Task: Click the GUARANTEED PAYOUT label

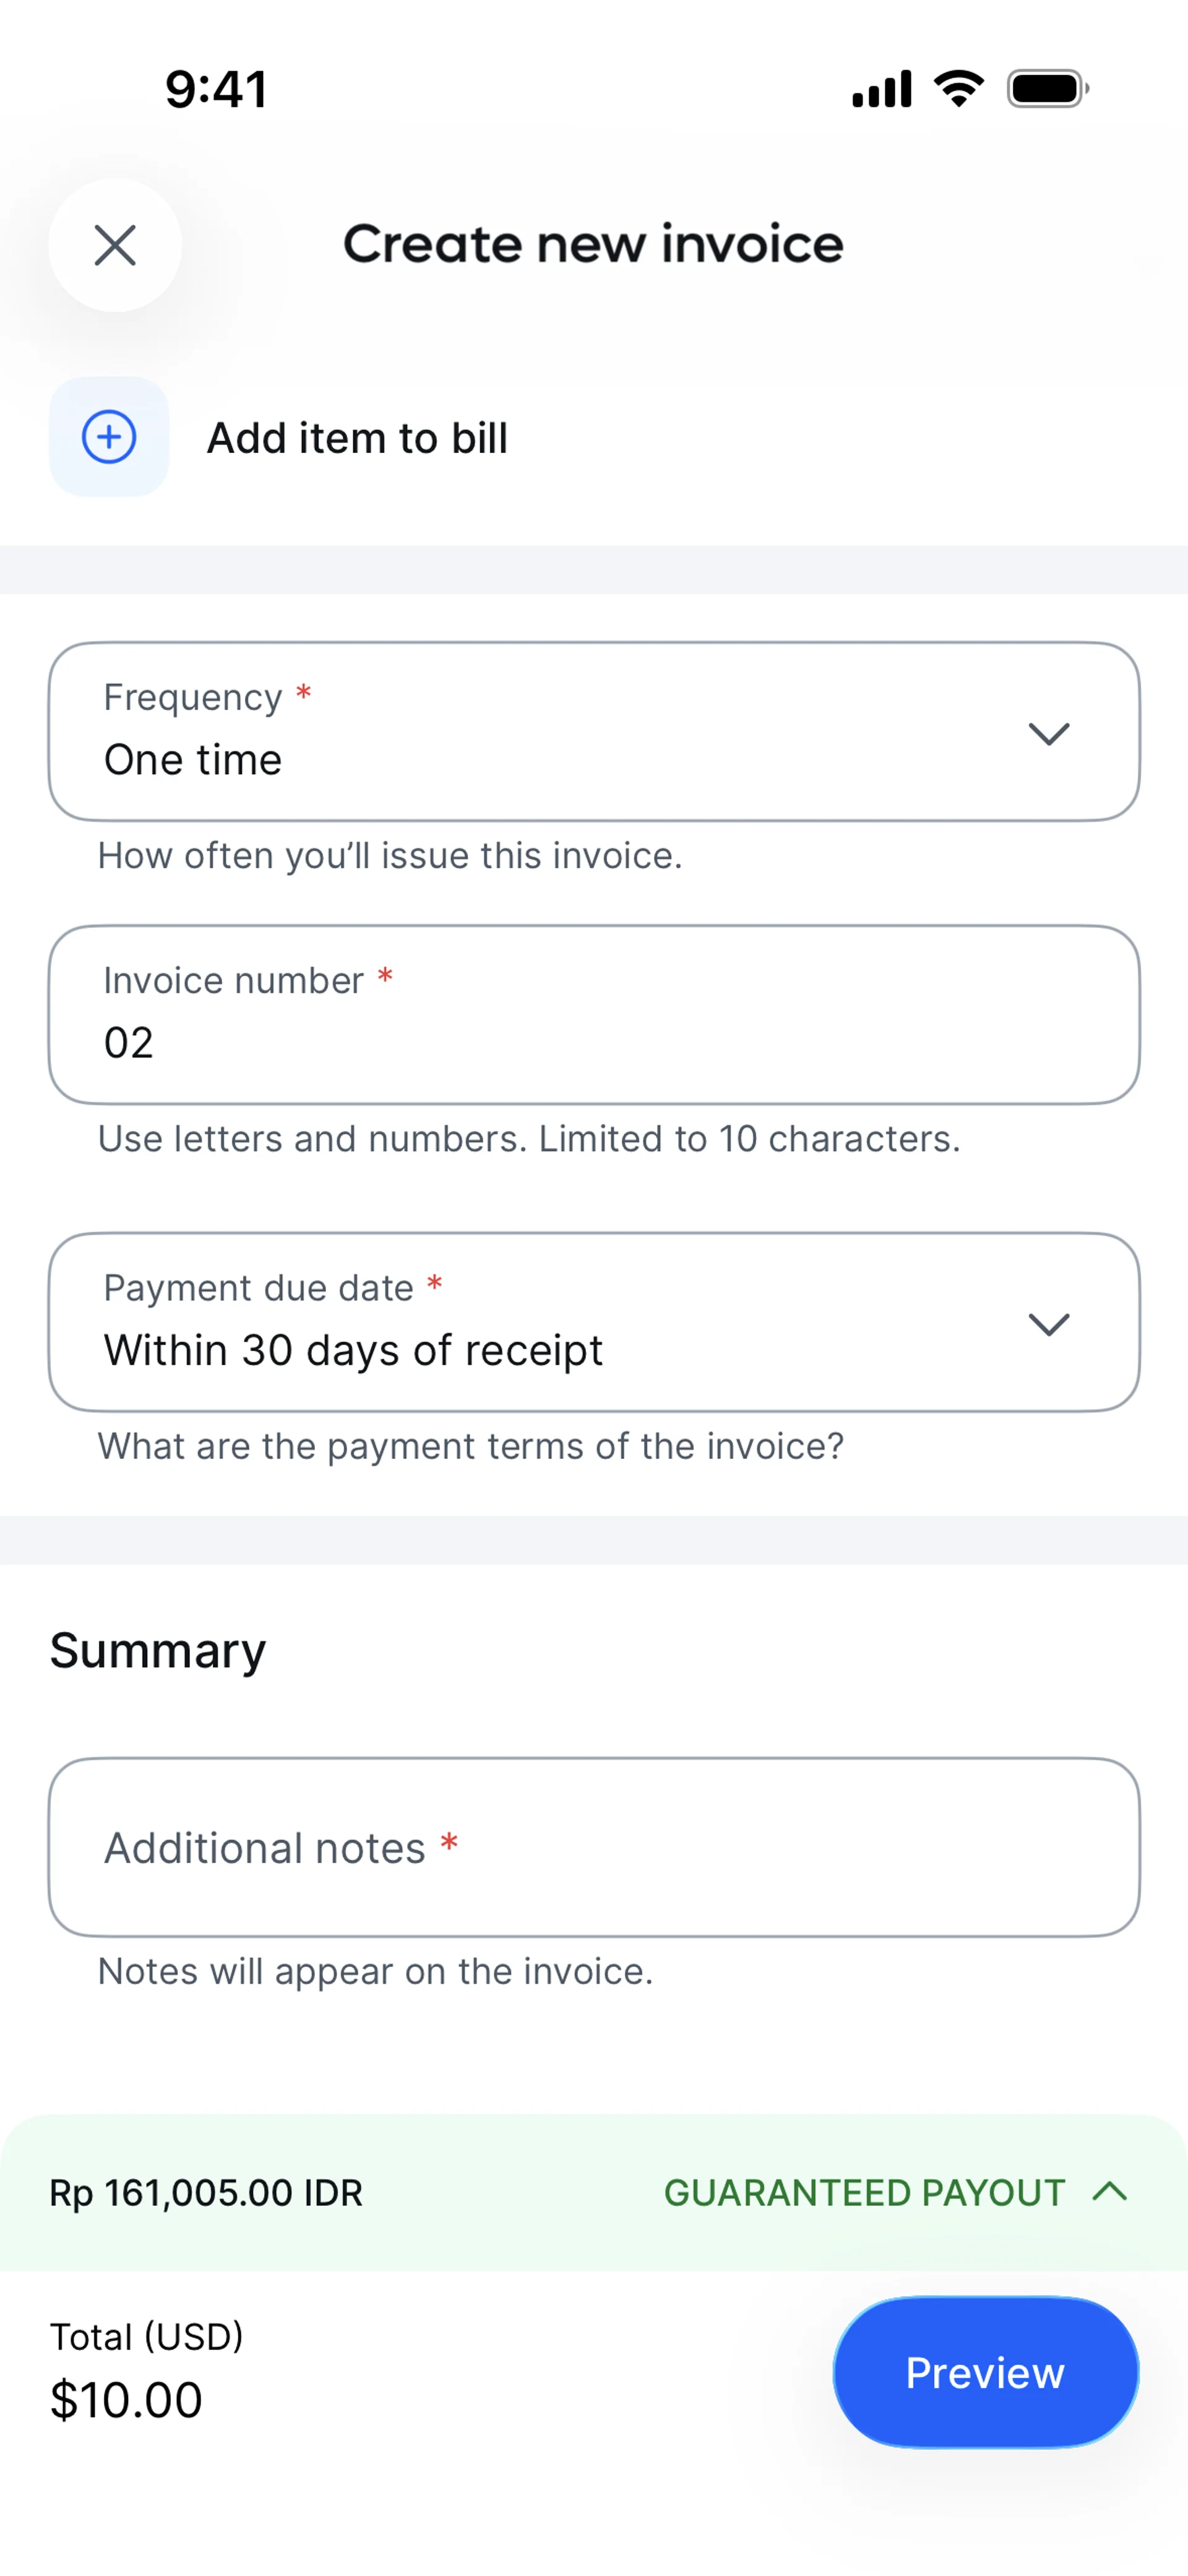Action: pyautogui.click(x=864, y=2193)
